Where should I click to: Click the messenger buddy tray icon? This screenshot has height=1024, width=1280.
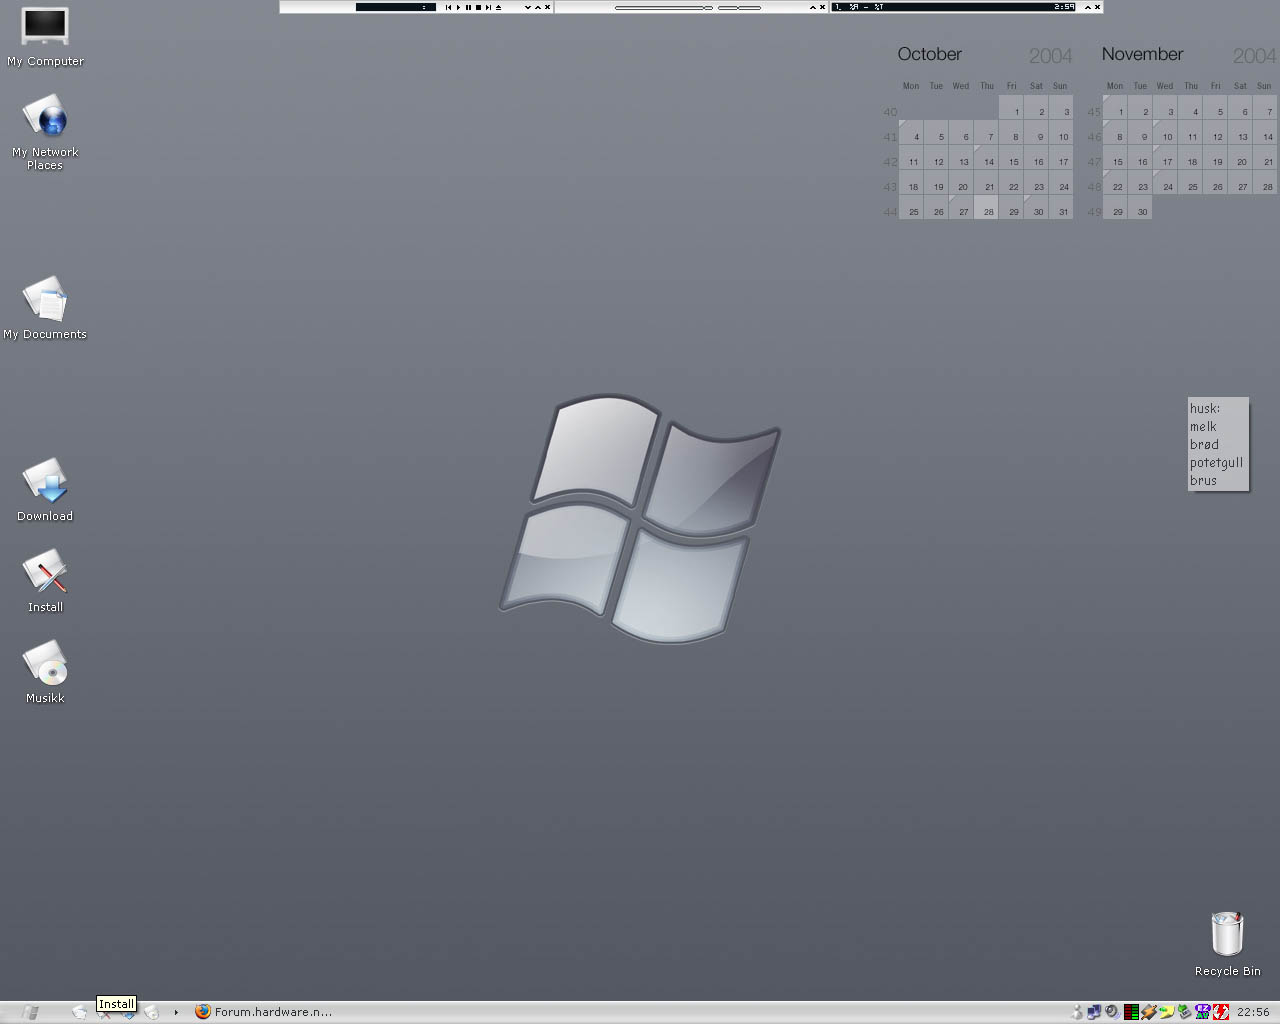coord(1077,1012)
